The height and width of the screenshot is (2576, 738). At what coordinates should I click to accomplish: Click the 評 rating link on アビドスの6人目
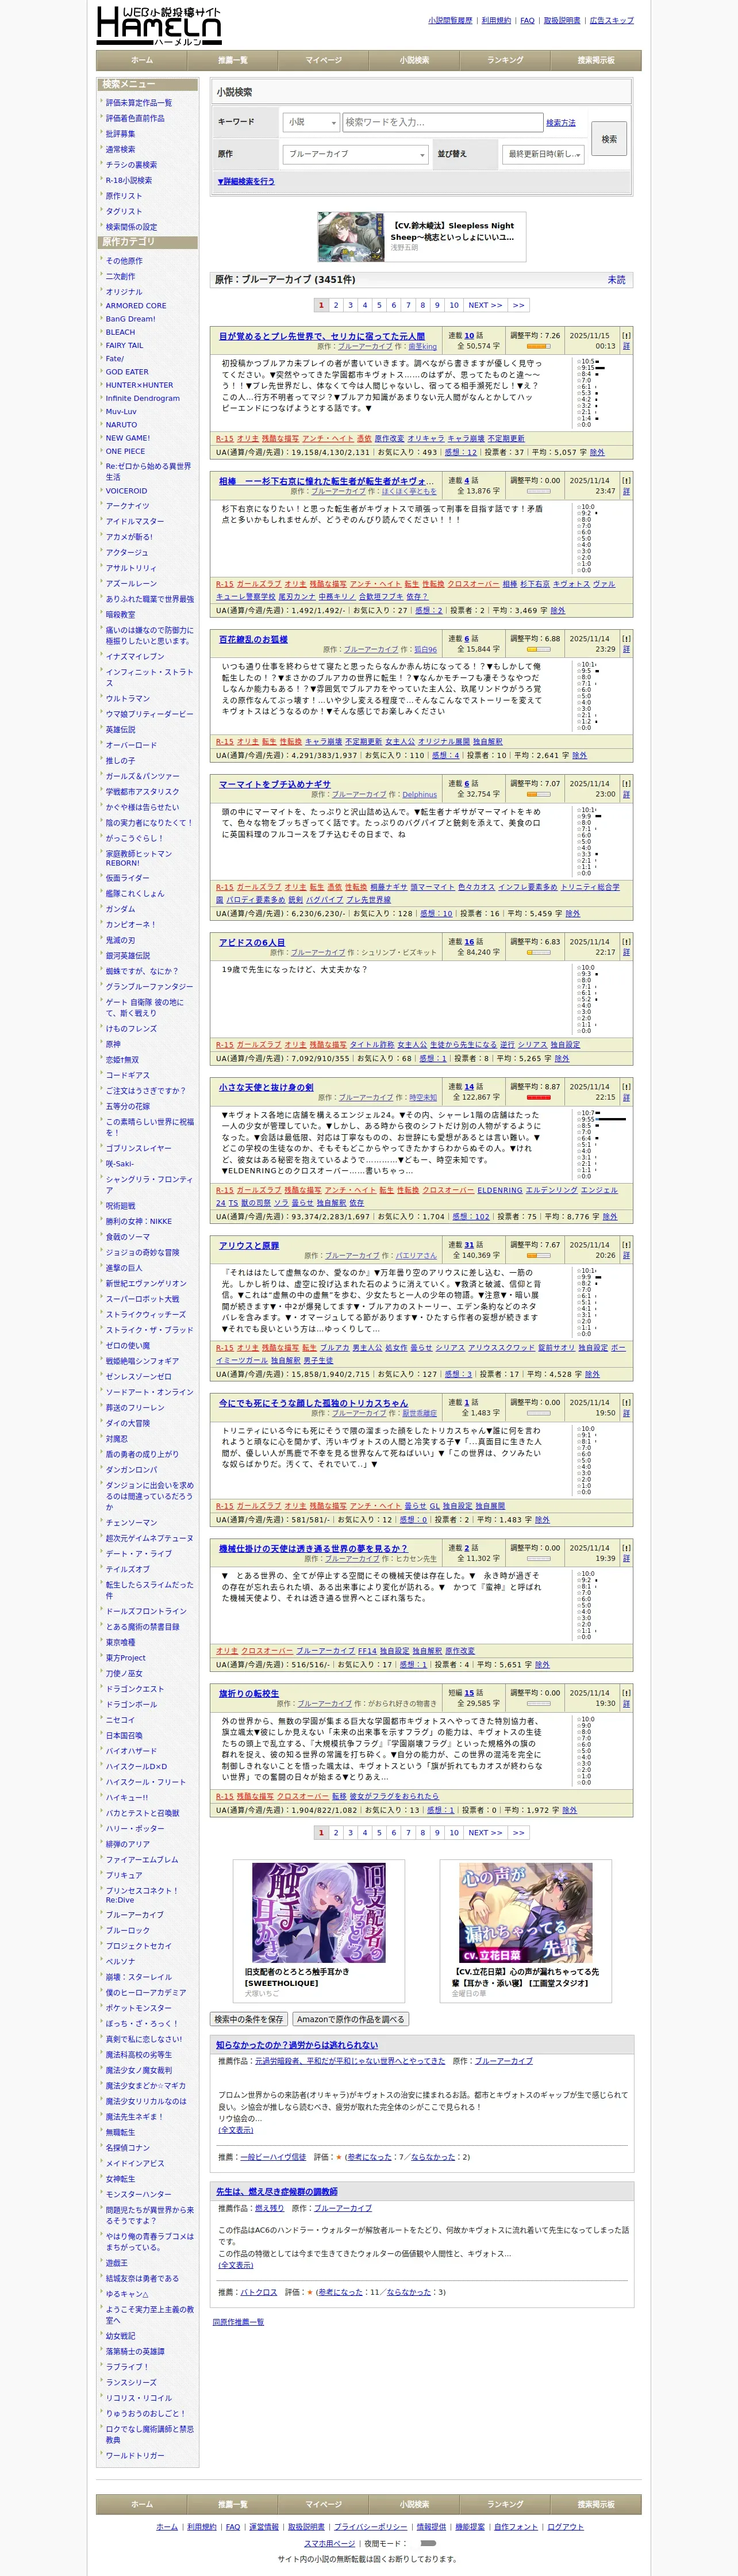tap(626, 952)
